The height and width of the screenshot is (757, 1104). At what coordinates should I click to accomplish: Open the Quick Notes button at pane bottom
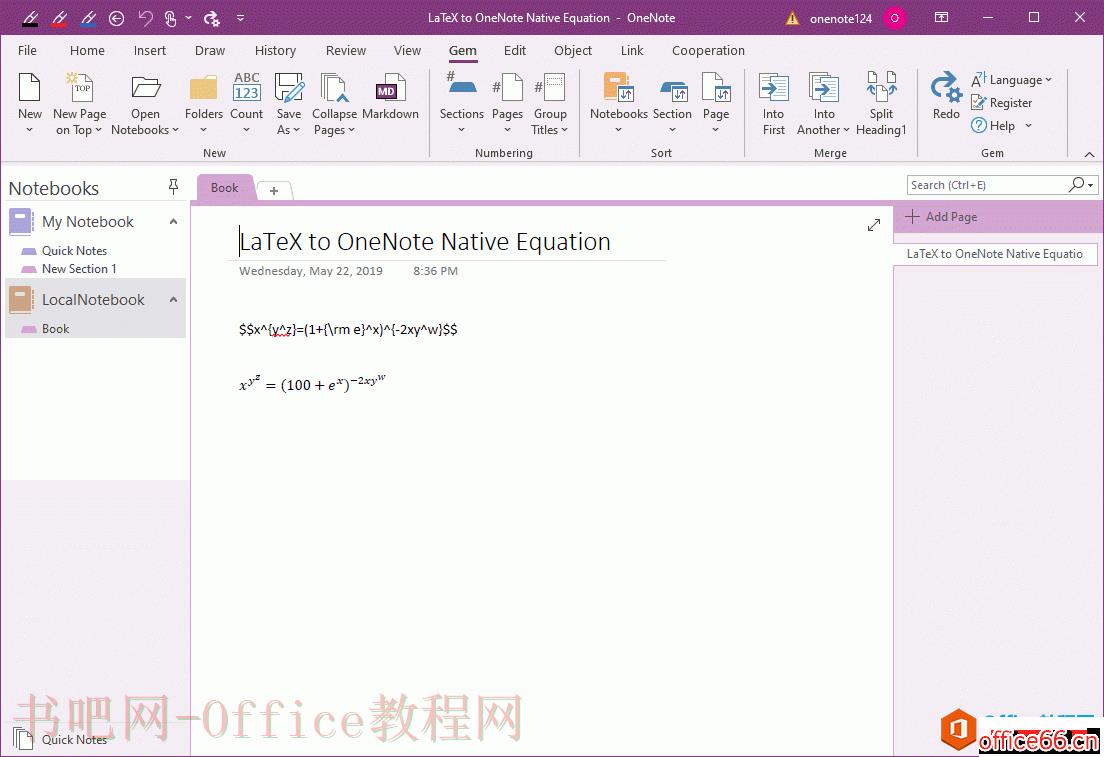tap(61, 739)
